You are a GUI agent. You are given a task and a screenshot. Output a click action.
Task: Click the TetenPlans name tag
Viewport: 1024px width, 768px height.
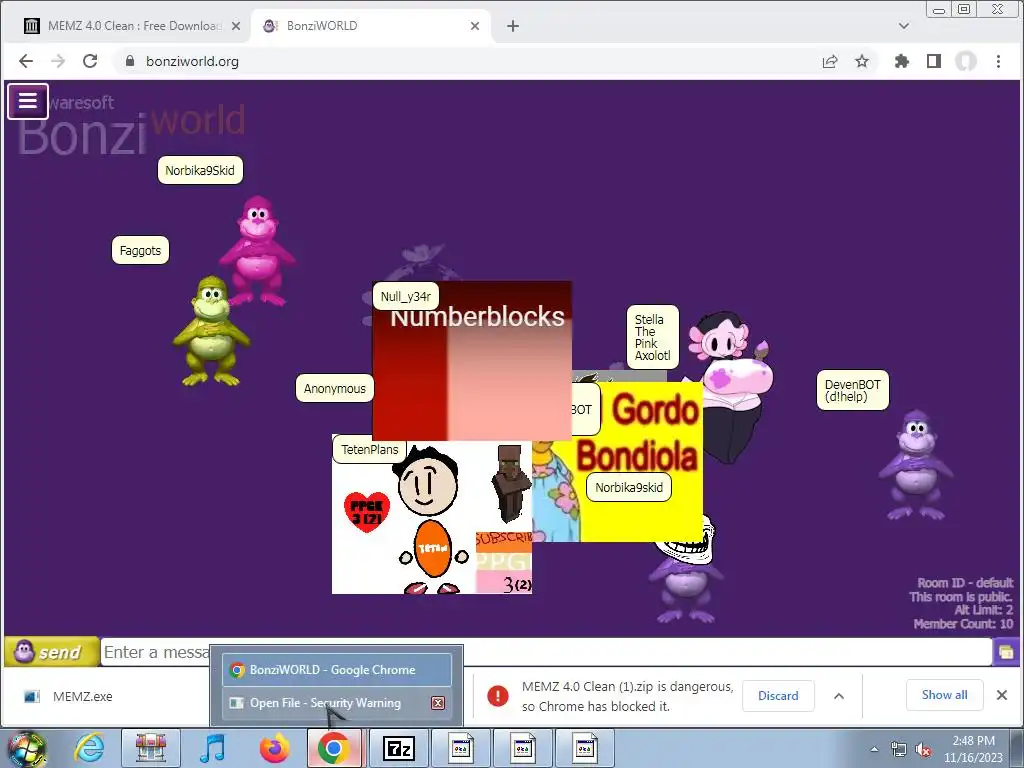pyautogui.click(x=370, y=449)
